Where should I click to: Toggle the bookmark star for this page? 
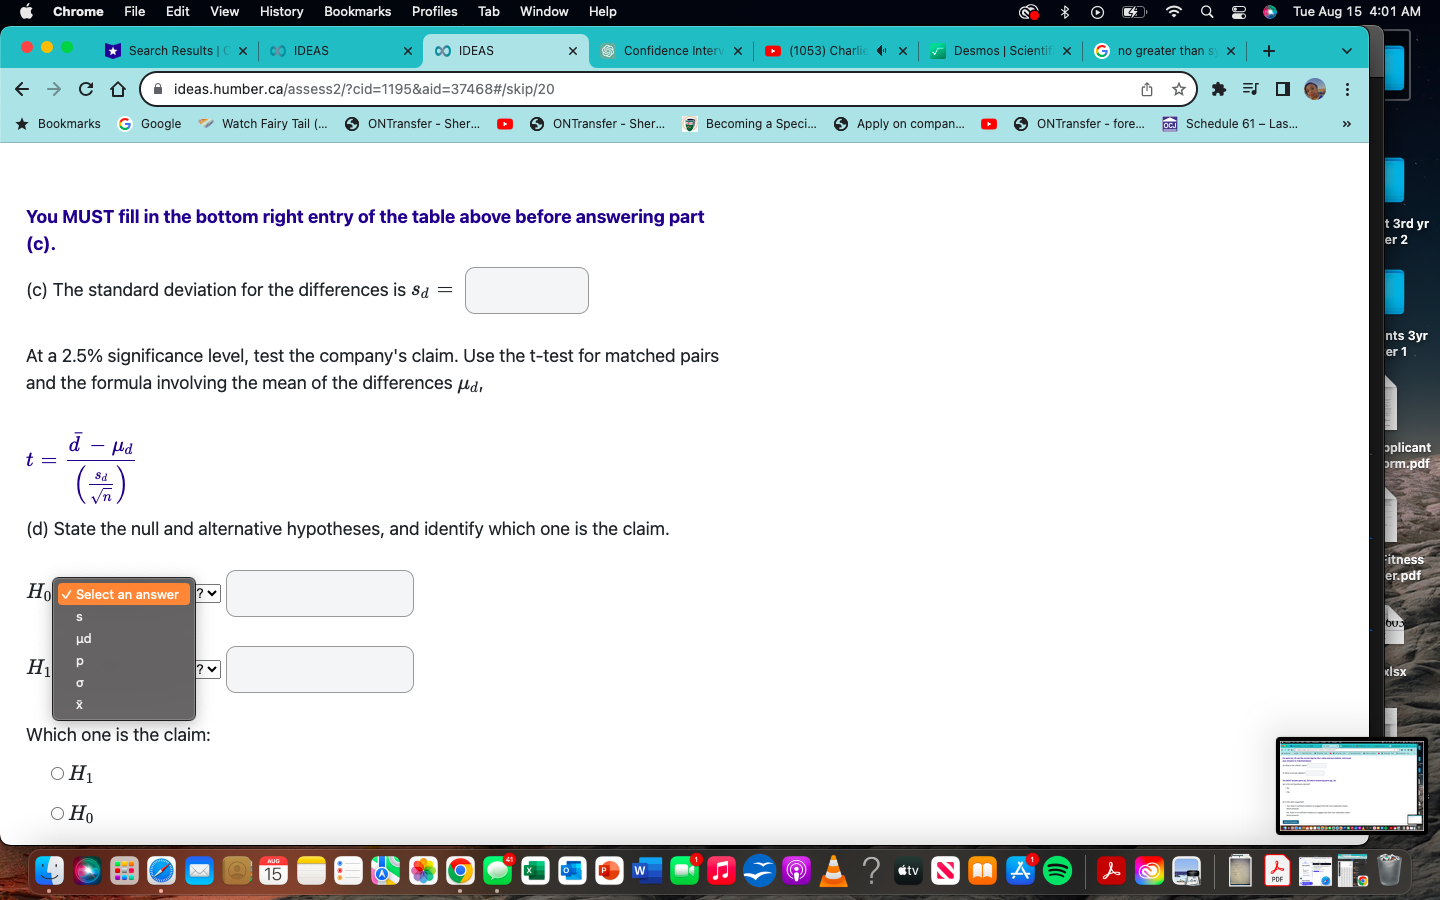point(1178,89)
